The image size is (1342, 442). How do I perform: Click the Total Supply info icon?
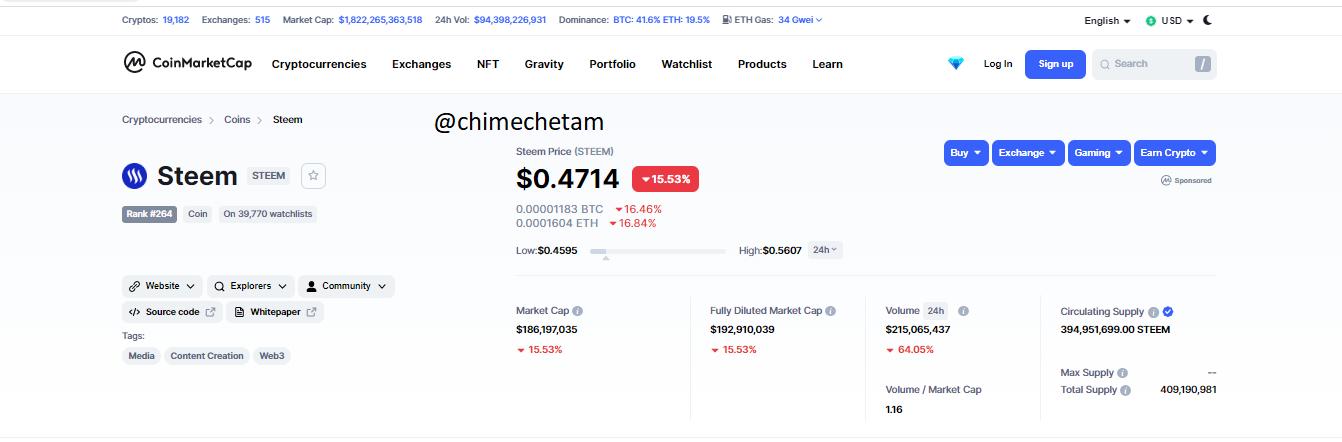1126,390
